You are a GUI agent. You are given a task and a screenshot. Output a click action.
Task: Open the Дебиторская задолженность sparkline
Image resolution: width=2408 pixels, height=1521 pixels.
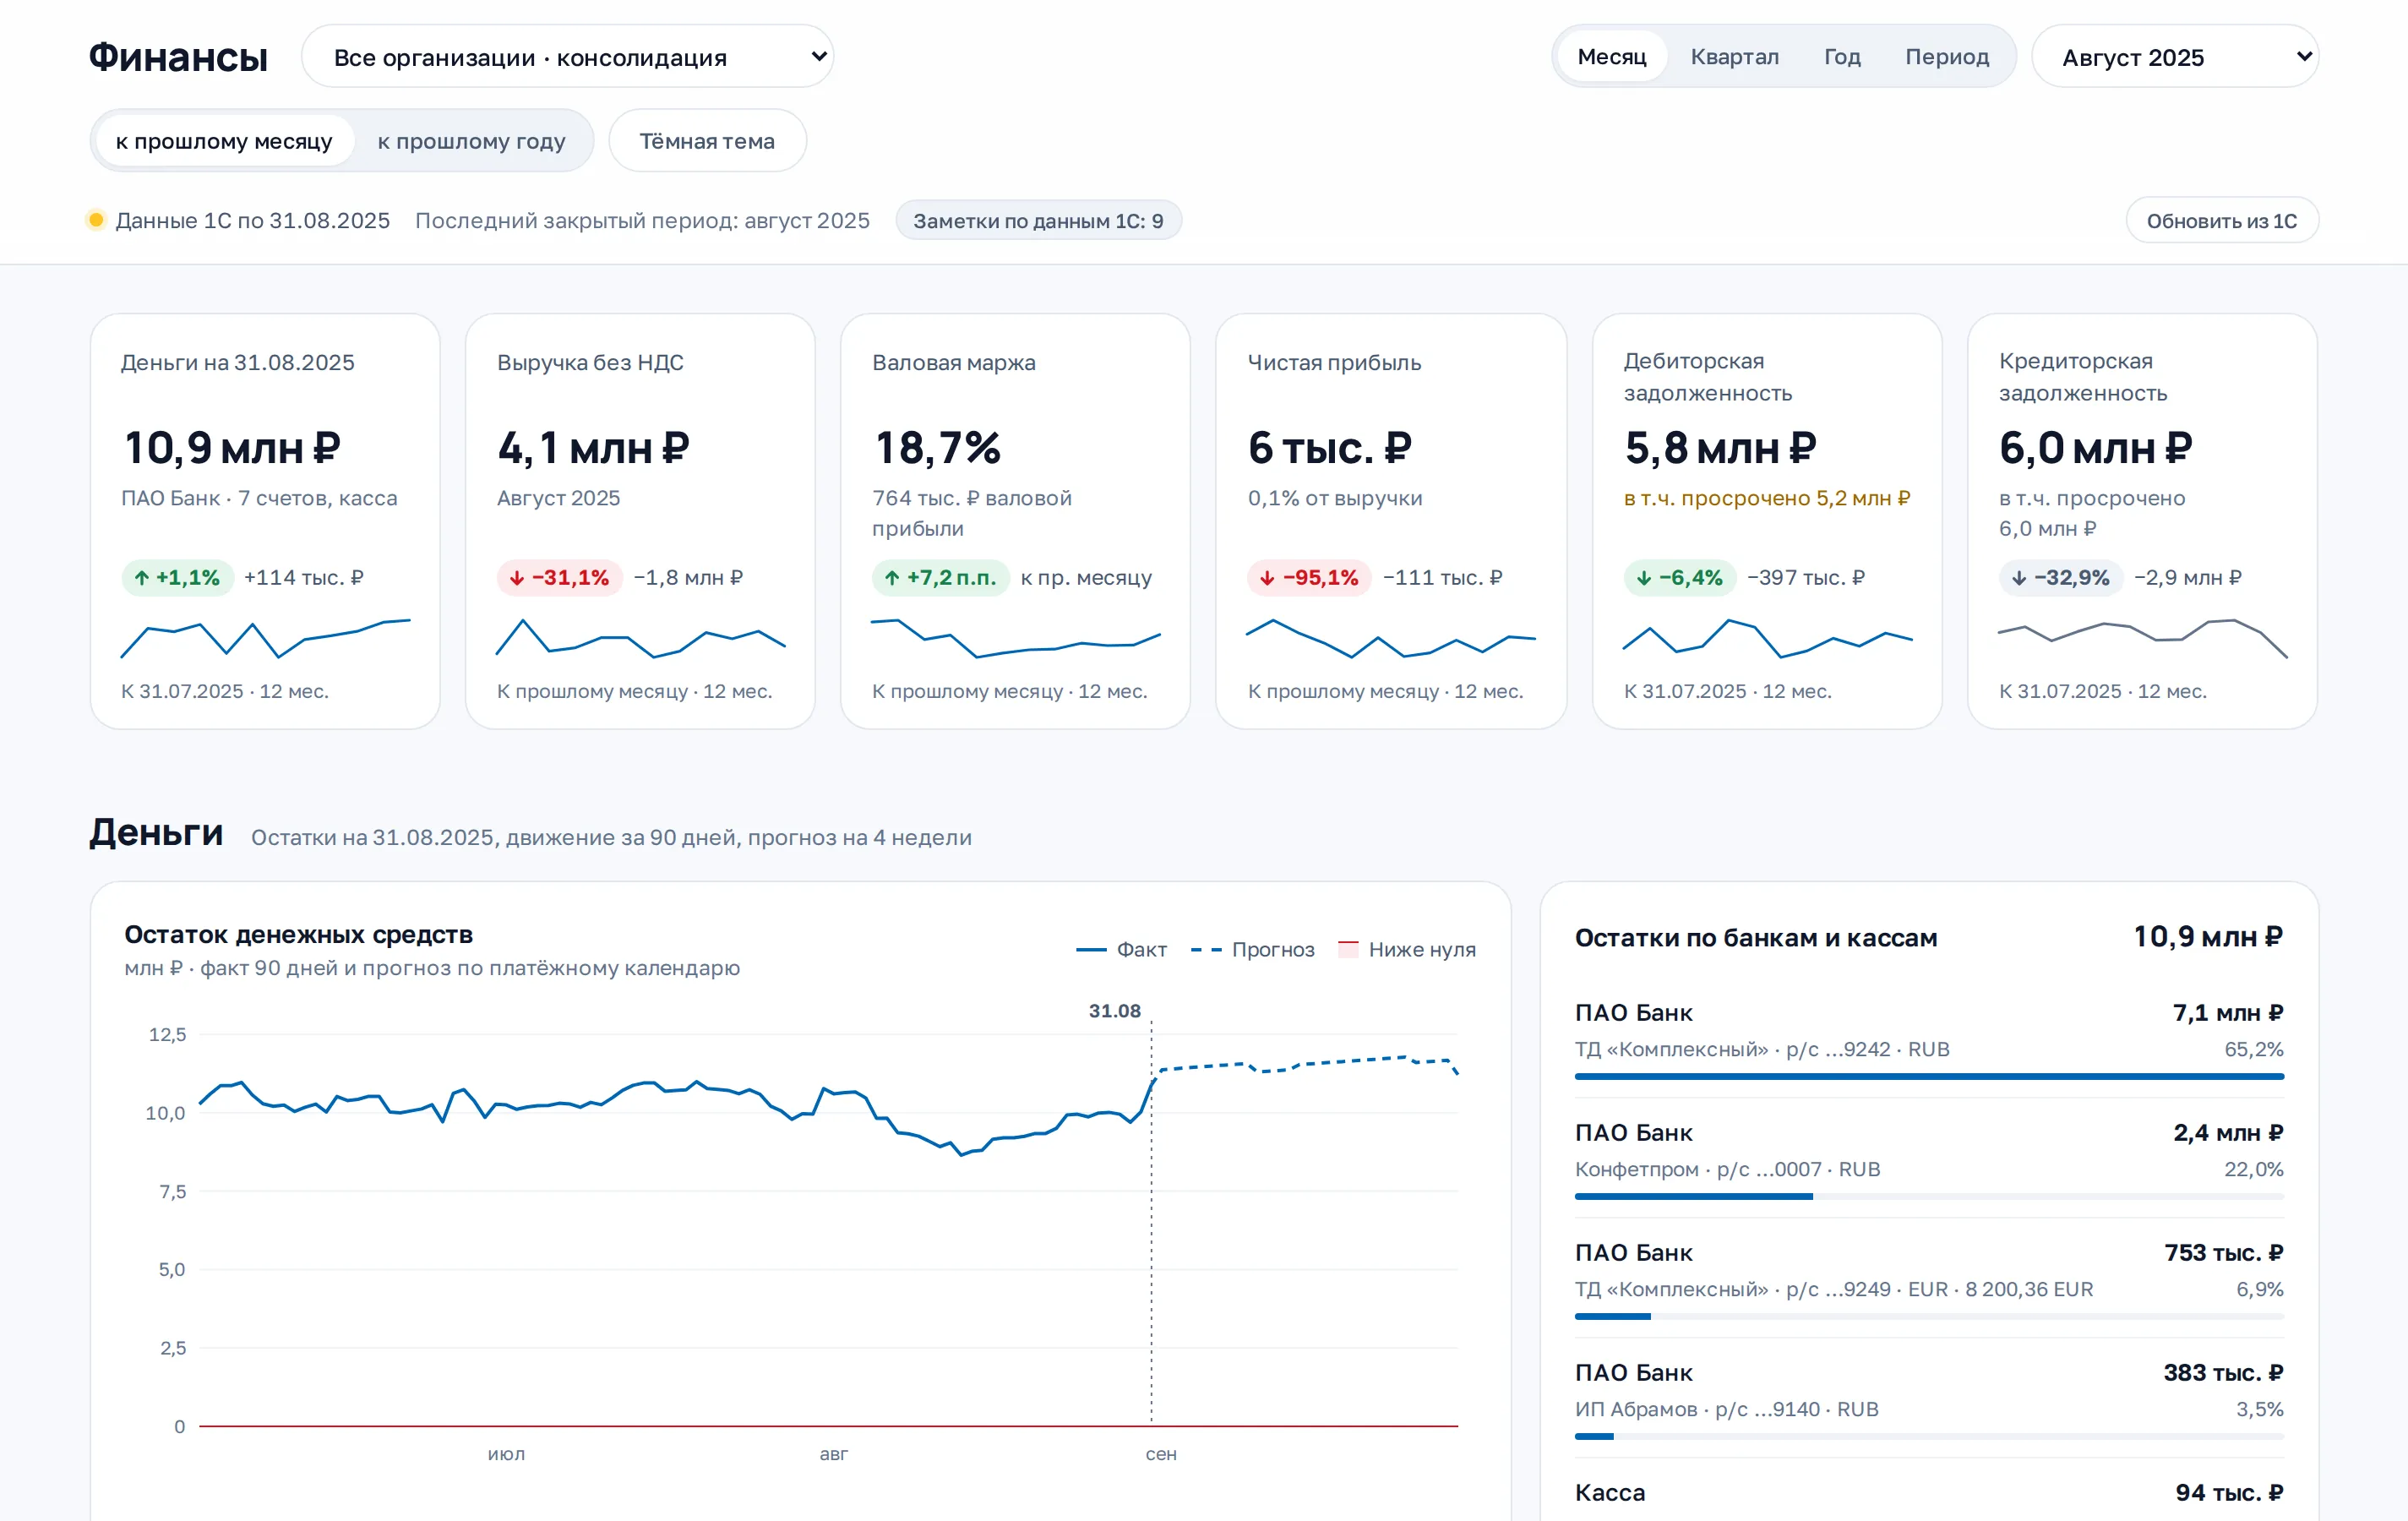(1767, 638)
